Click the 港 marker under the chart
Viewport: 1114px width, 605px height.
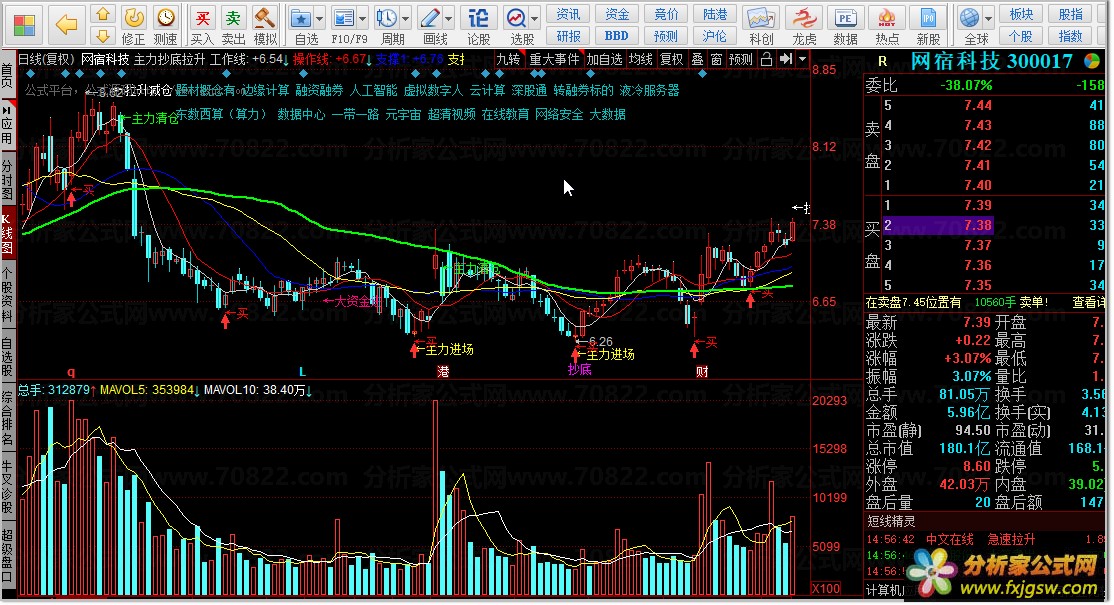tap(443, 371)
